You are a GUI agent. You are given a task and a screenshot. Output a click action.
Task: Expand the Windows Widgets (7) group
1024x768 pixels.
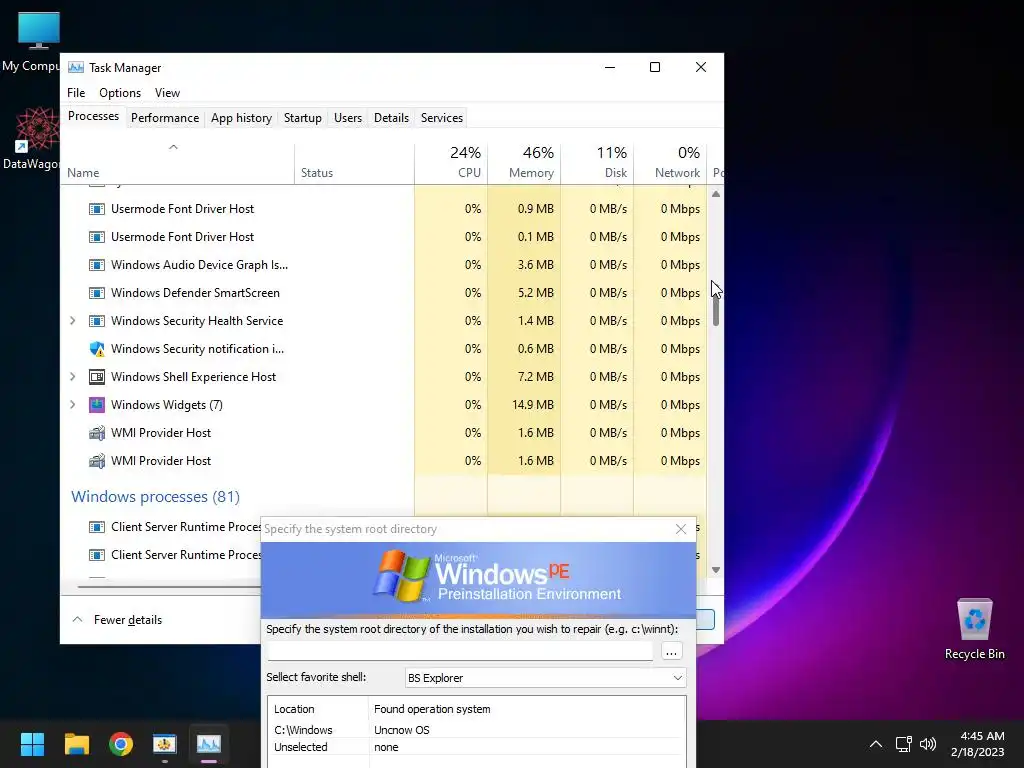[72, 405]
